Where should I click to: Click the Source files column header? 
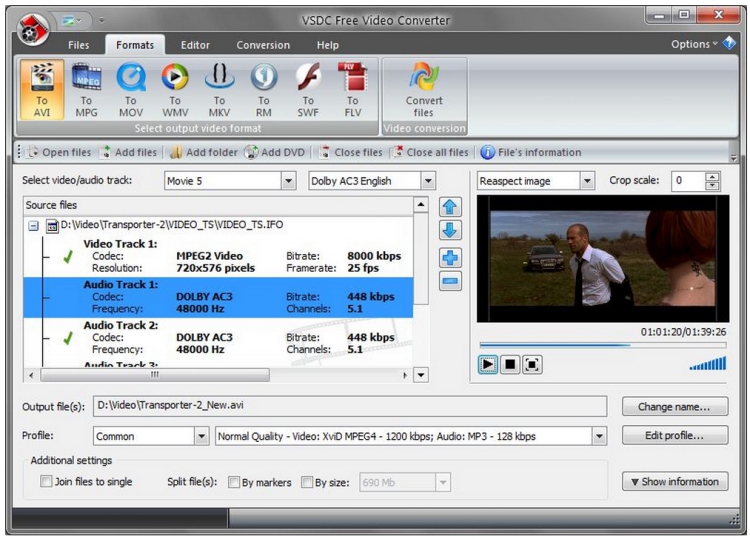(x=218, y=205)
